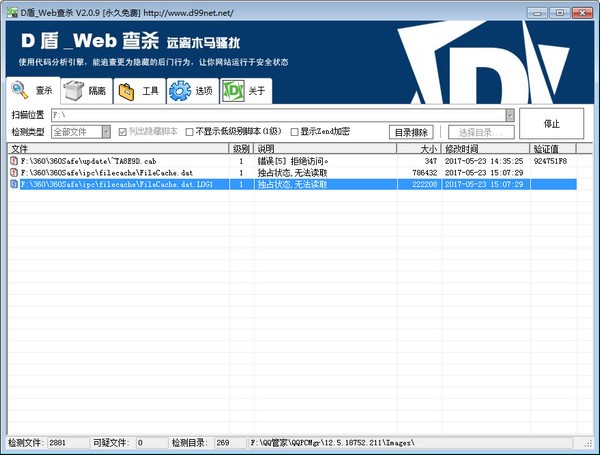The height and width of the screenshot is (455, 600).
Task: Click the file icon of TA6E9D.cab row
Action: (x=13, y=160)
